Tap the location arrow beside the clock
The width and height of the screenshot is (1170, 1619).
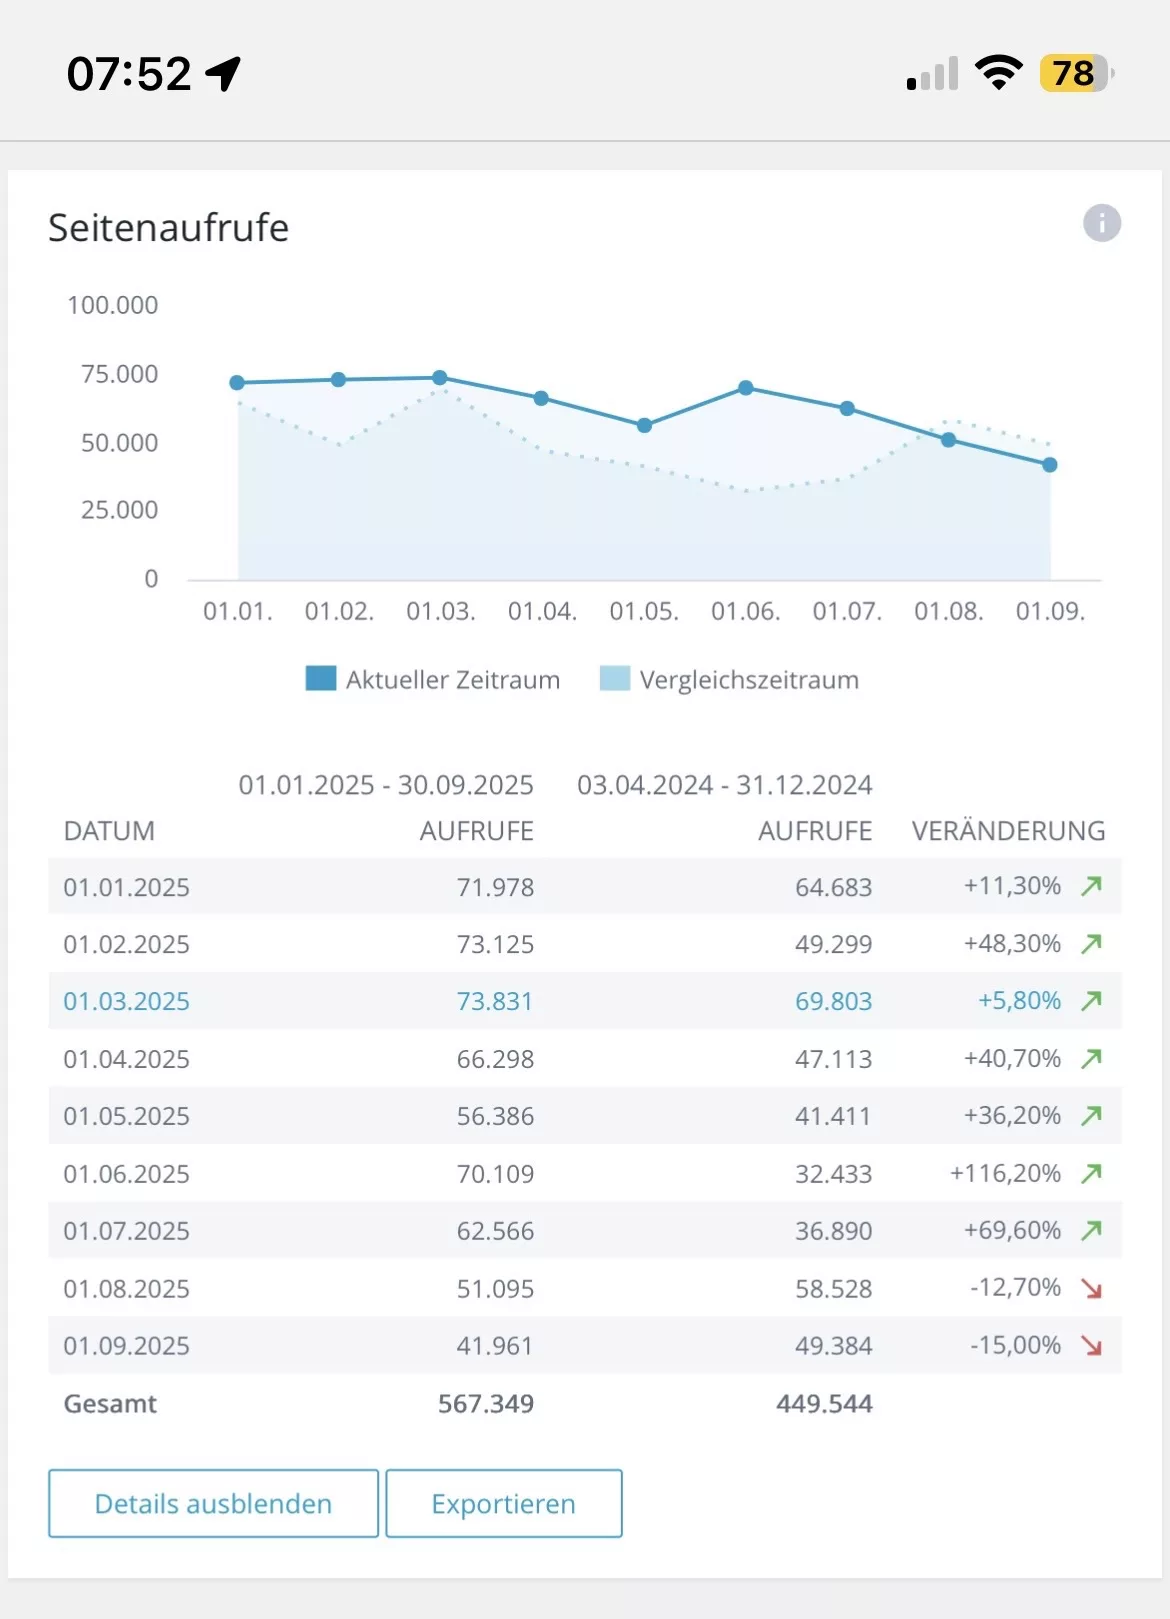point(223,73)
